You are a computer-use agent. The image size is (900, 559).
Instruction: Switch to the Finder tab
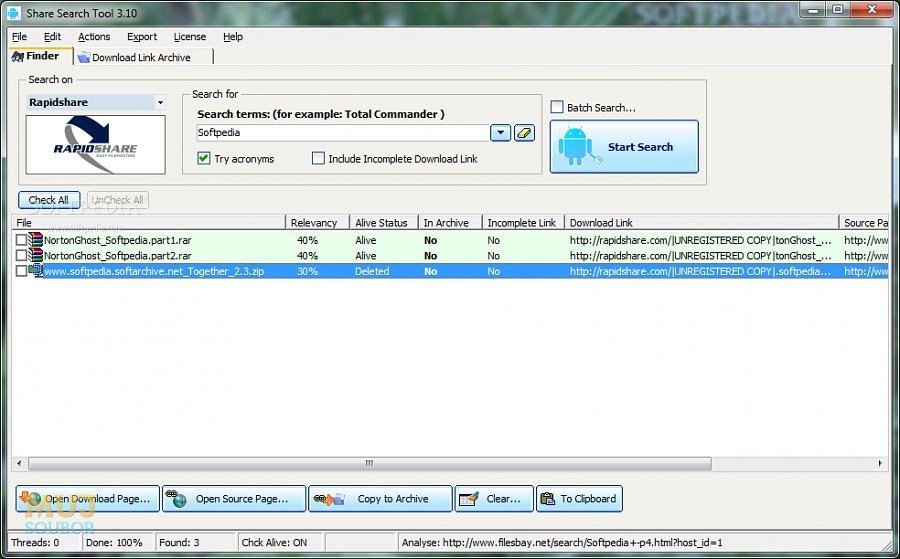41,56
